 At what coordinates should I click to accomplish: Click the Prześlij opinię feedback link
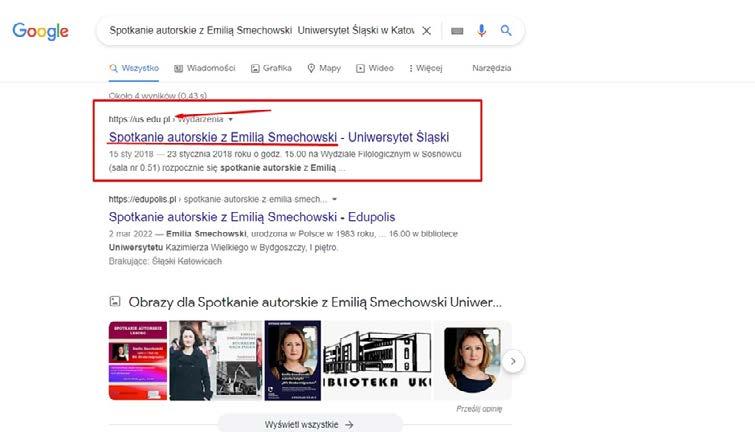point(479,409)
